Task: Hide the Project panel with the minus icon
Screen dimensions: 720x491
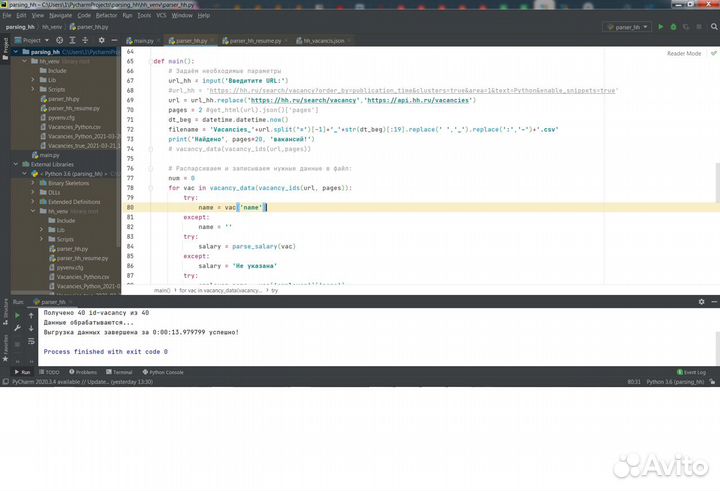Action: coord(114,40)
